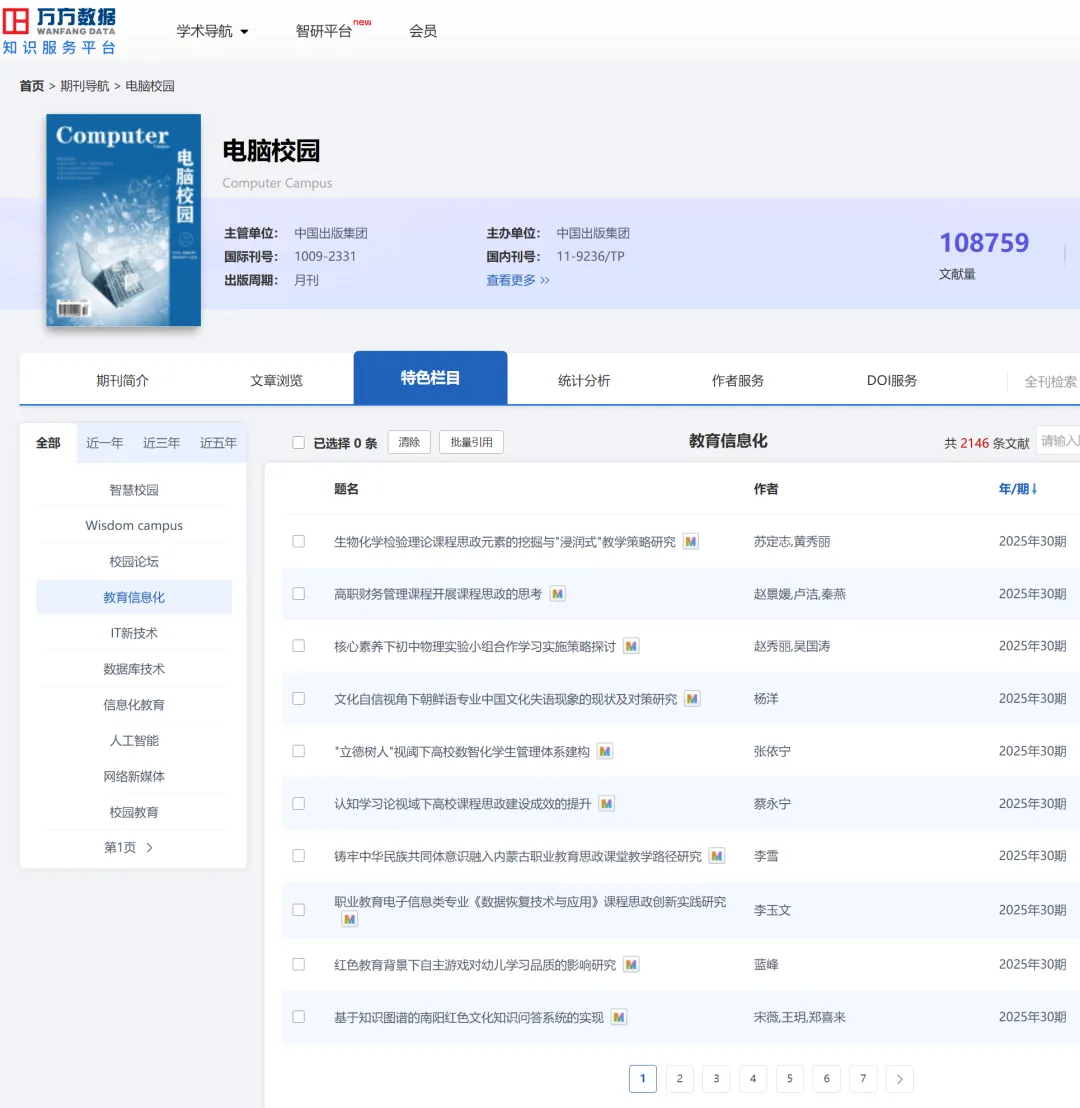
Task: Select the 智慧校园 column
Action: click(x=134, y=490)
